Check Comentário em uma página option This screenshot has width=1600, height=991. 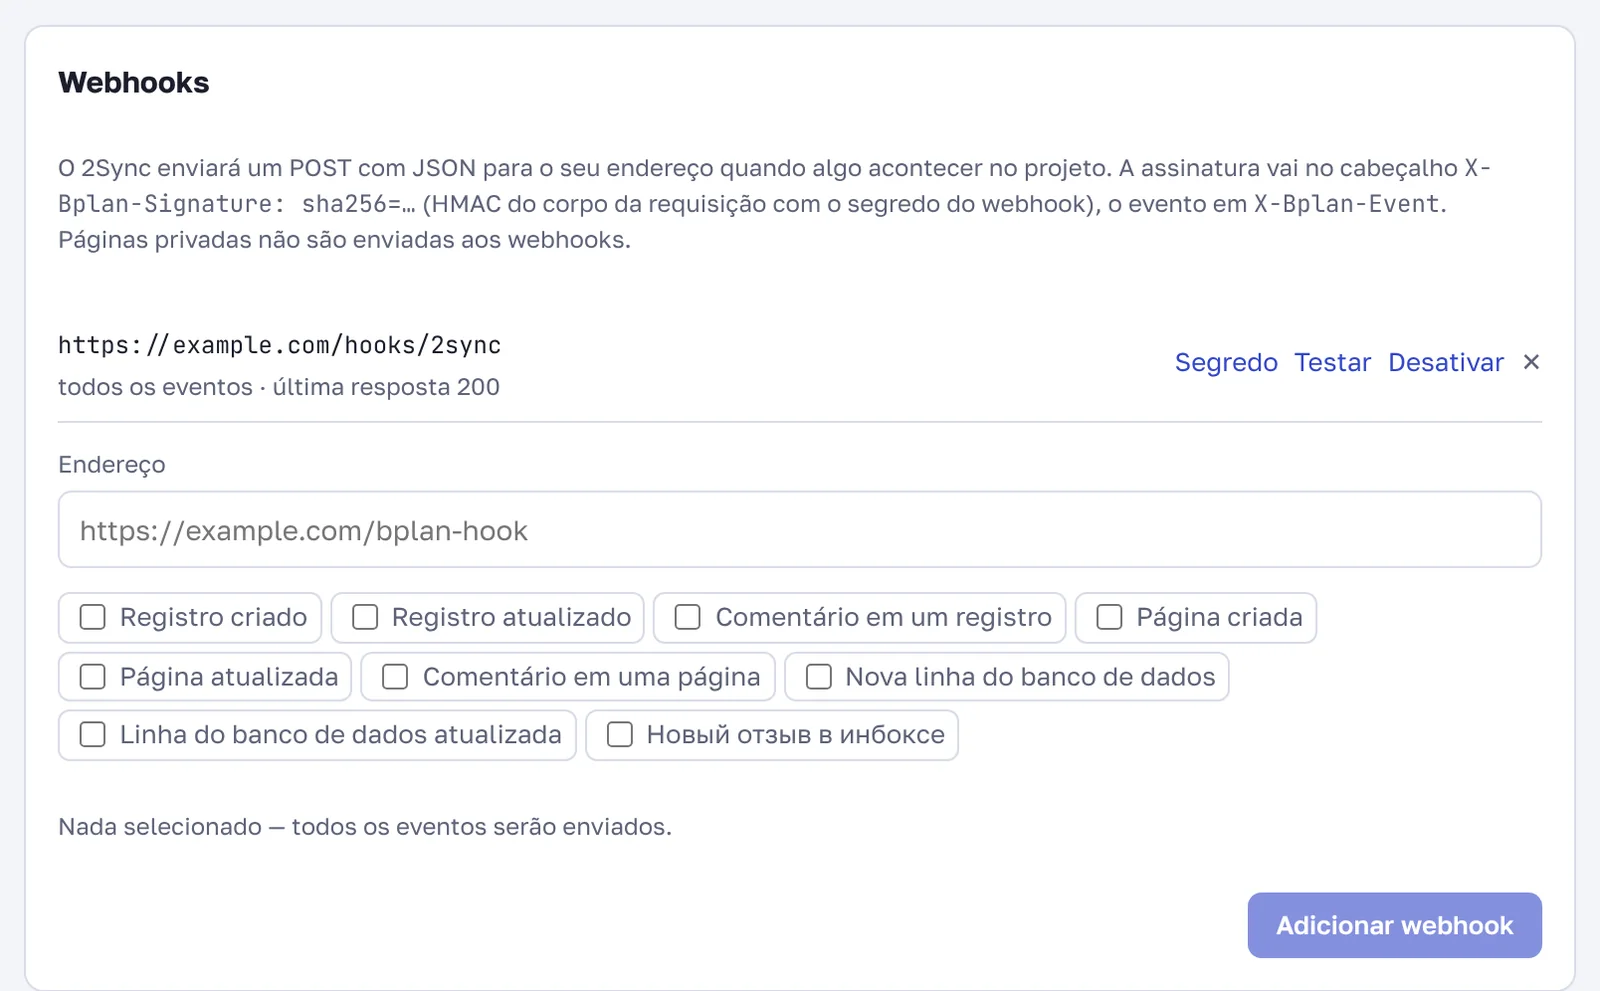point(395,677)
